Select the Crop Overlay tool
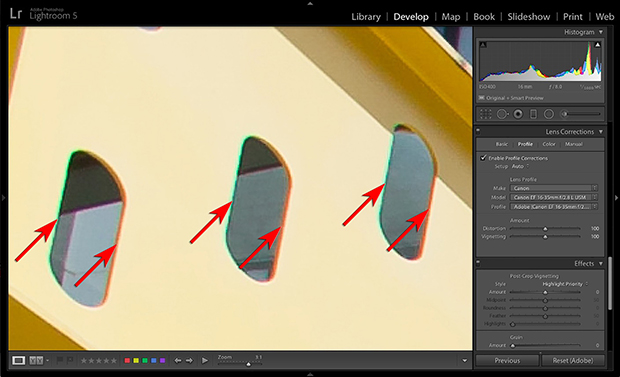Image resolution: width=620 pixels, height=377 pixels. 486,114
